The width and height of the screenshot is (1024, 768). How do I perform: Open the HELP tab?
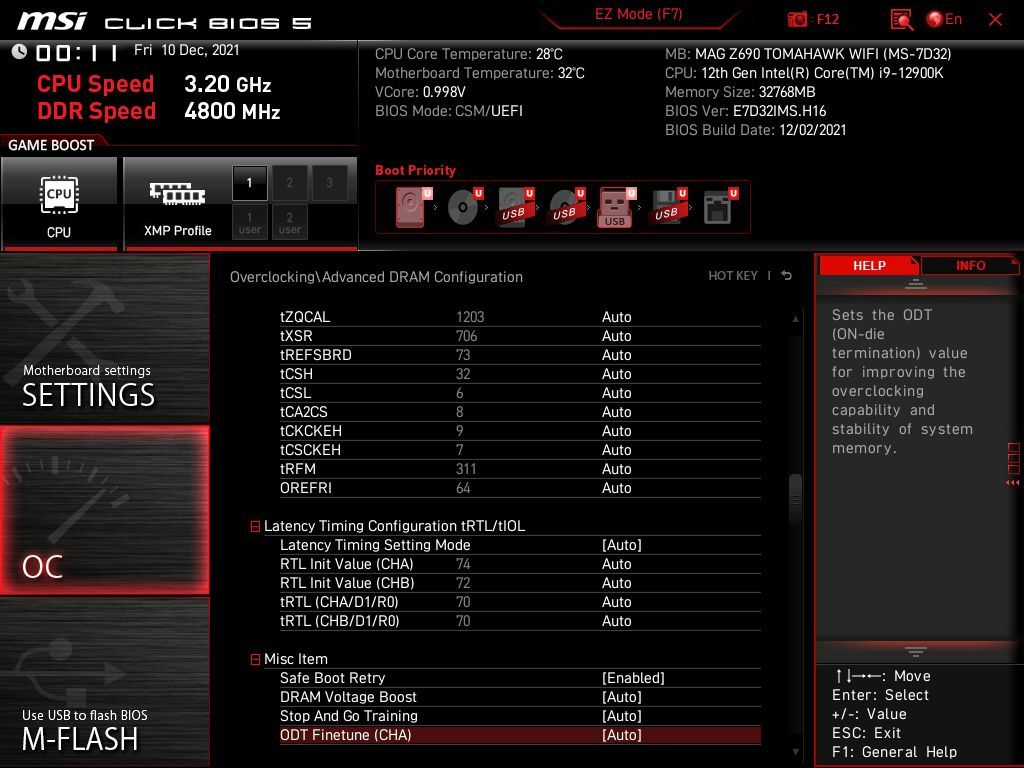[x=869, y=266]
